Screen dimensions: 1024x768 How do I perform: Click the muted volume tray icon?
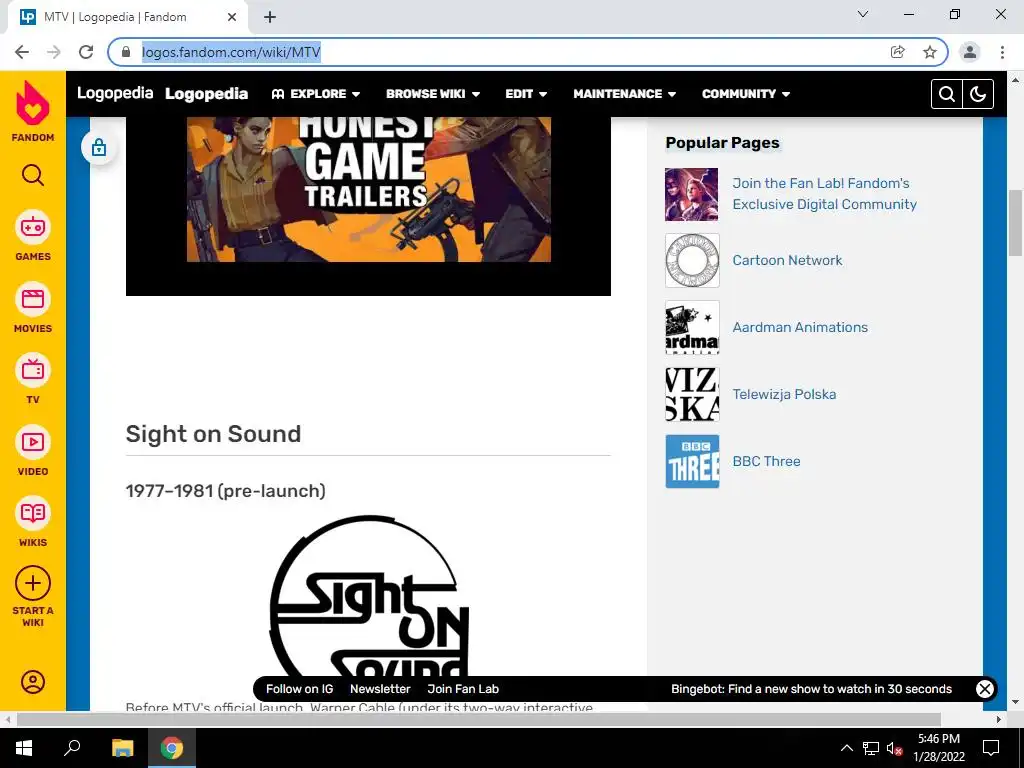894,748
